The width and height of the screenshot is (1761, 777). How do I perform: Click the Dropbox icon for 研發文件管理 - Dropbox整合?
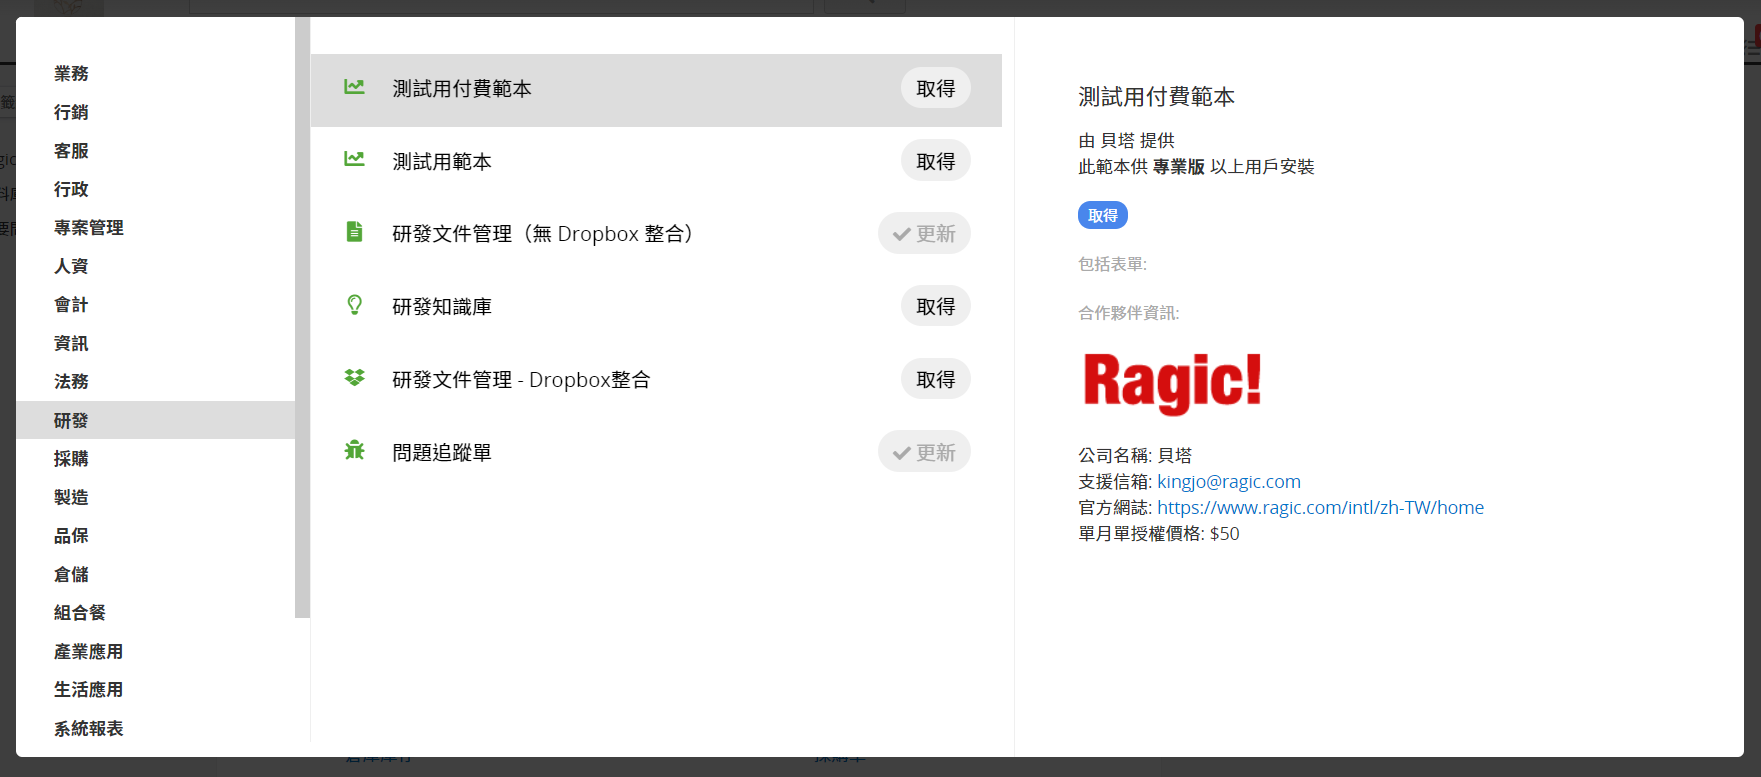pos(354,378)
